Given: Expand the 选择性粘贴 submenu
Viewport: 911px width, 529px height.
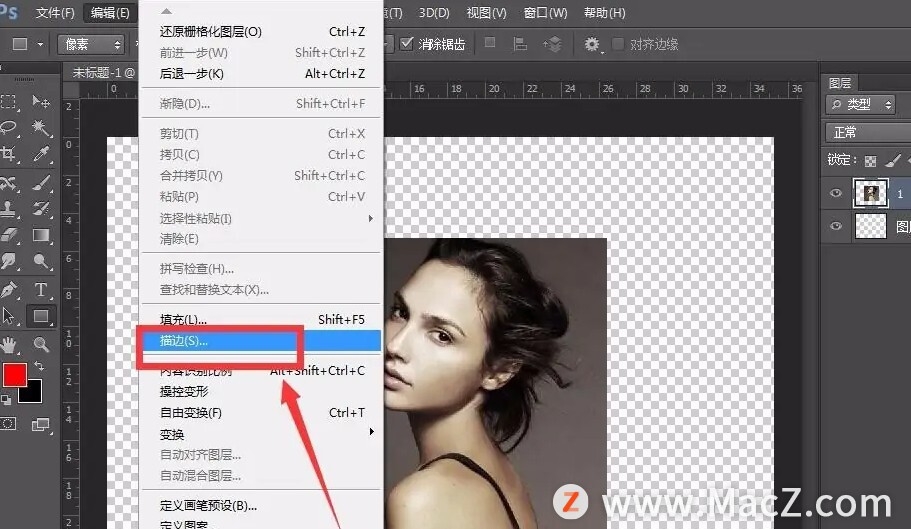Looking at the screenshot, I should coord(370,218).
